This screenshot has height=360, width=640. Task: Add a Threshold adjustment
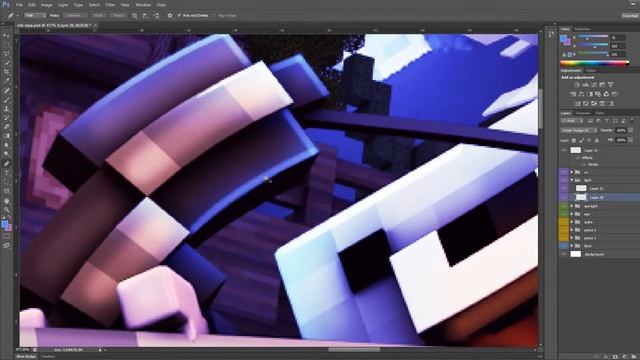pyautogui.click(x=594, y=103)
